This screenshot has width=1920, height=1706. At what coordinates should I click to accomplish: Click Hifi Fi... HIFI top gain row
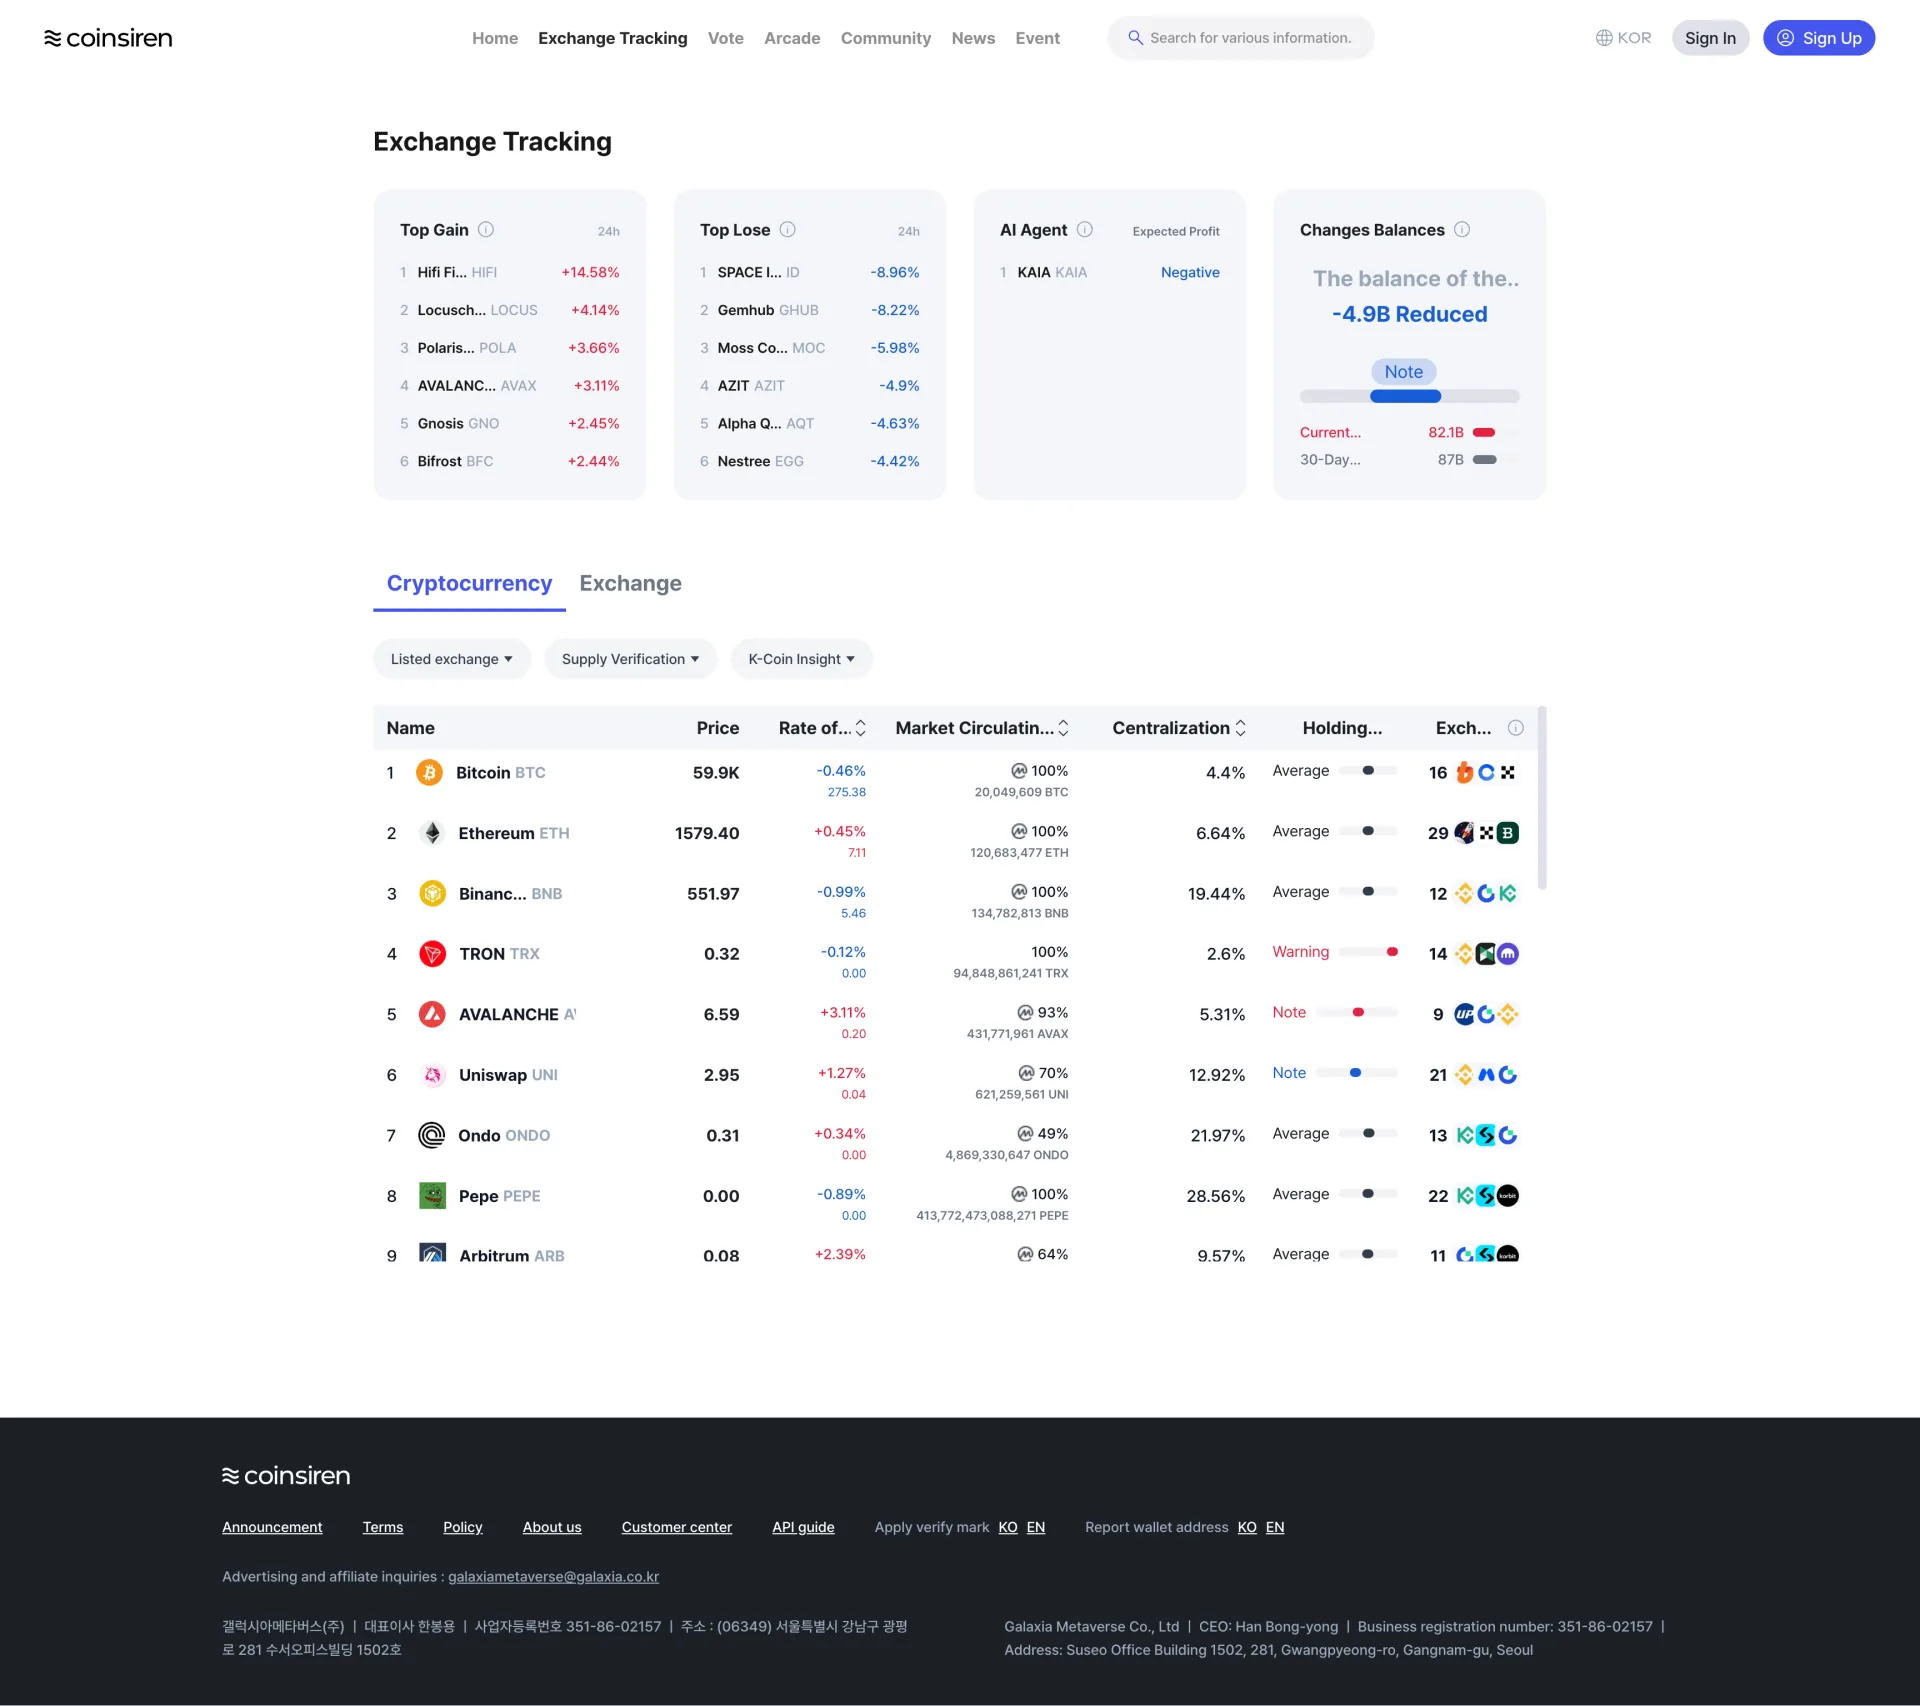point(510,272)
